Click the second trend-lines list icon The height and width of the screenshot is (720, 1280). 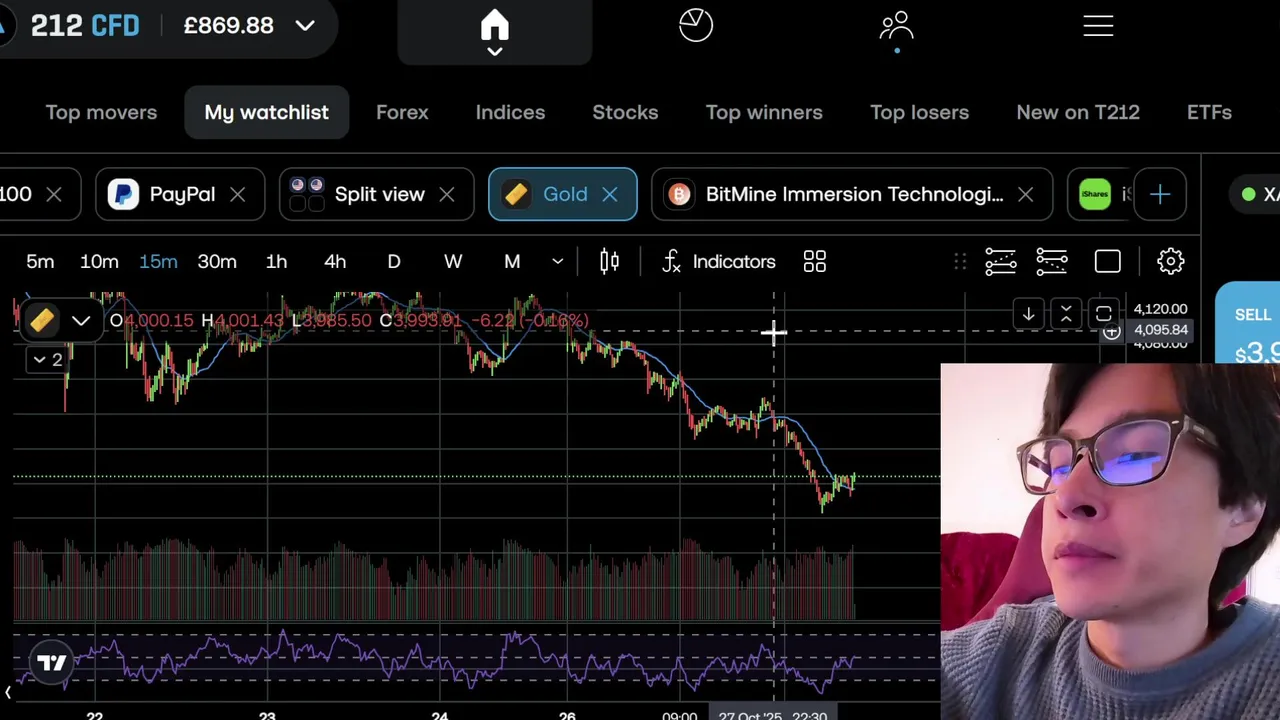[x=1052, y=262]
